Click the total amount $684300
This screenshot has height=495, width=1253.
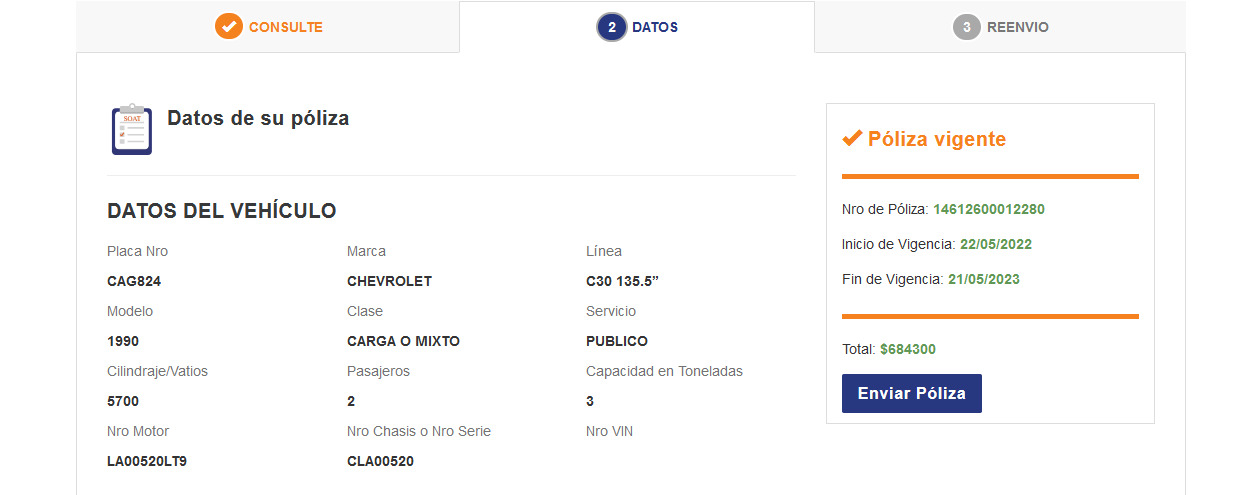tap(907, 349)
